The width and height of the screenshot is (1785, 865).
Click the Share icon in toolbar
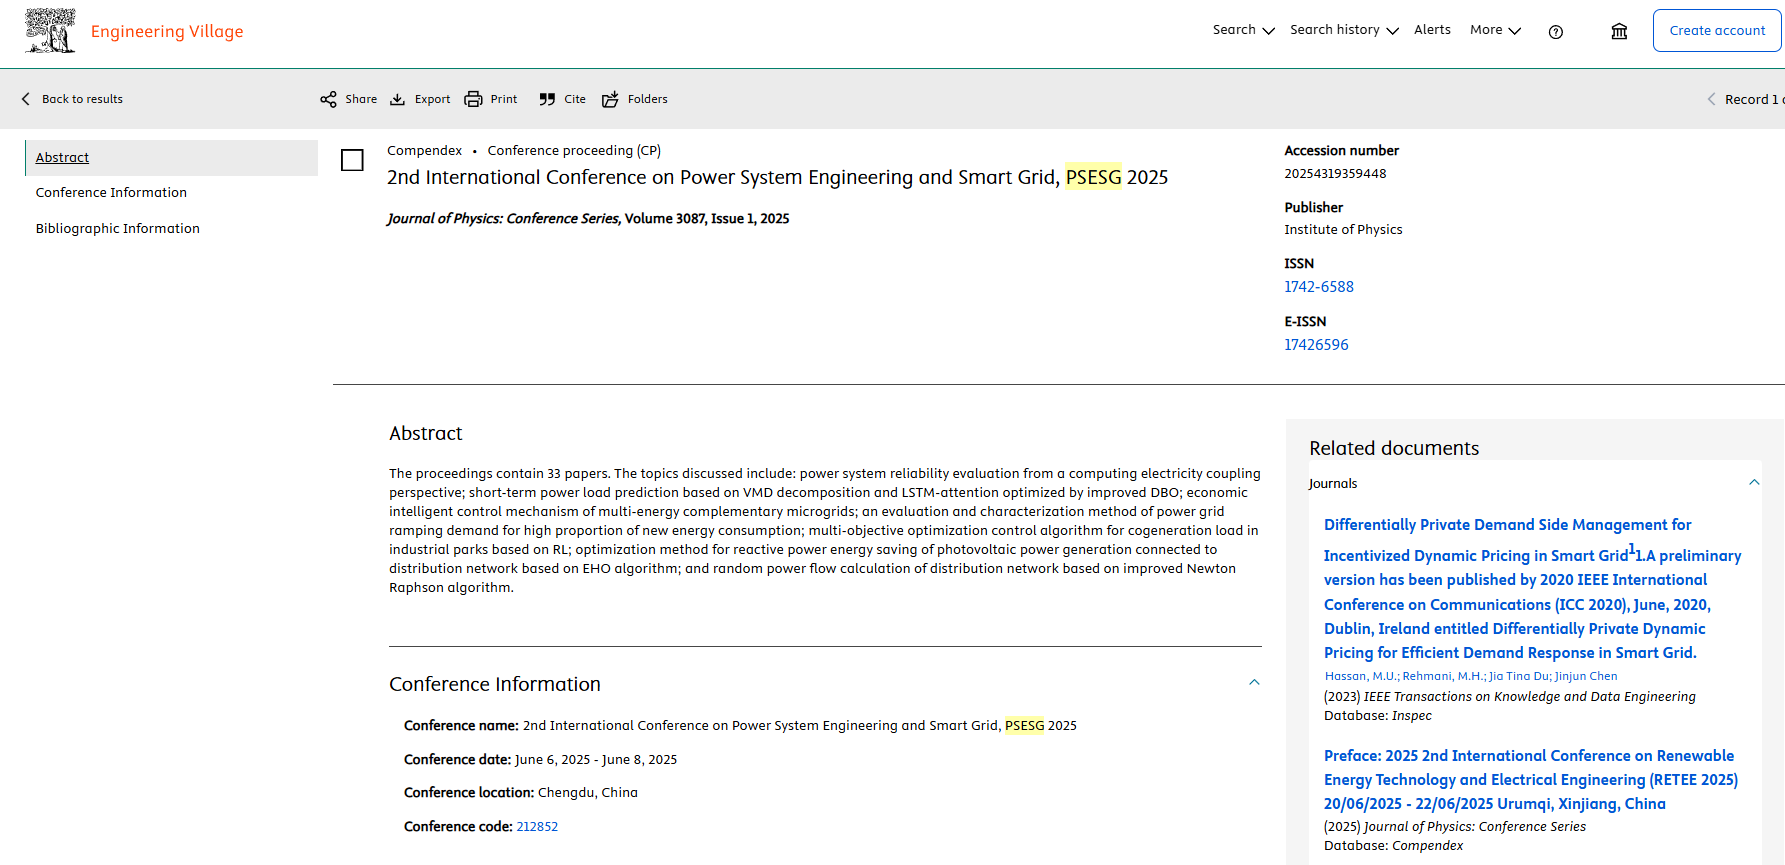click(x=328, y=99)
